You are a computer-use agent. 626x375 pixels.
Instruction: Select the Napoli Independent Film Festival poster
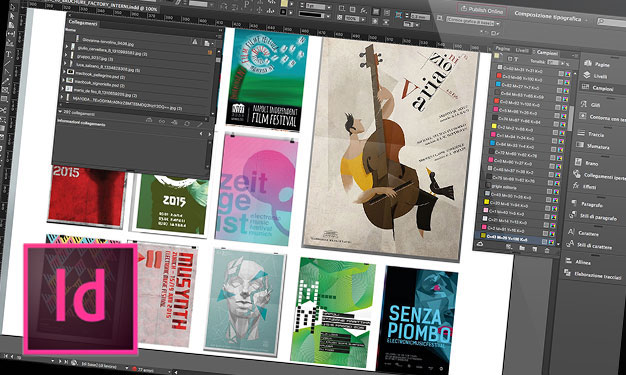[x=267, y=80]
